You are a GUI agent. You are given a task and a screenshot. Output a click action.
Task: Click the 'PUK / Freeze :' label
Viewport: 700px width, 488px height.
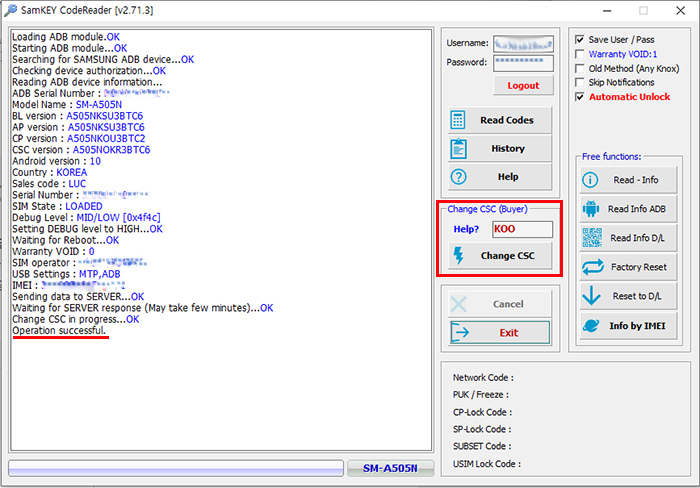click(x=481, y=395)
